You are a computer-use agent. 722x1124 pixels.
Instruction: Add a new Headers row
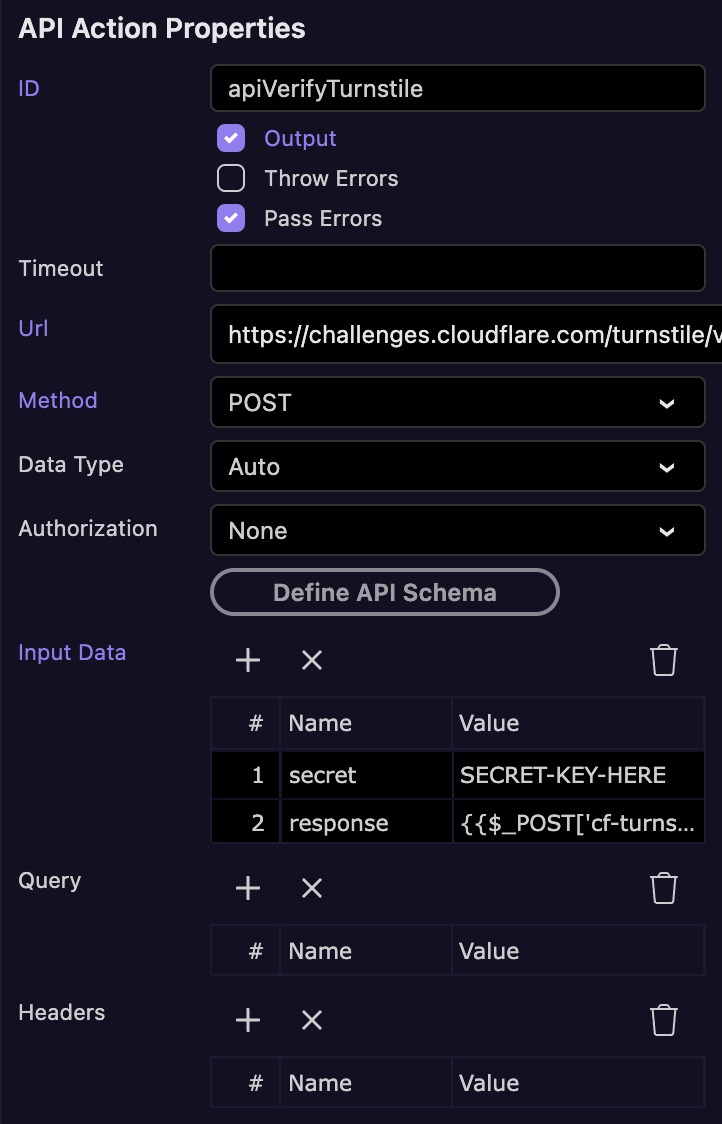[x=248, y=1020]
